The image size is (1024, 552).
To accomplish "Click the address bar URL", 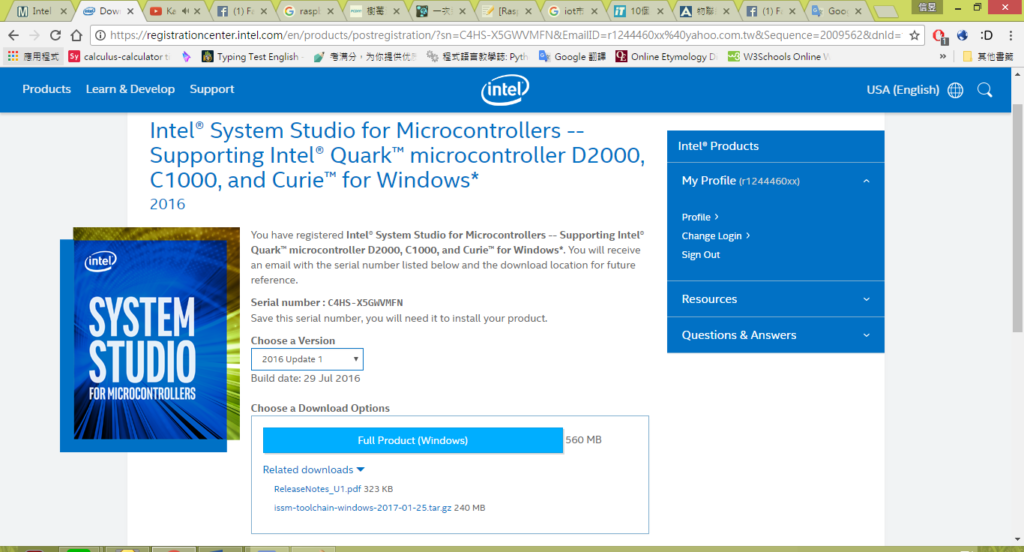I will click(505, 35).
